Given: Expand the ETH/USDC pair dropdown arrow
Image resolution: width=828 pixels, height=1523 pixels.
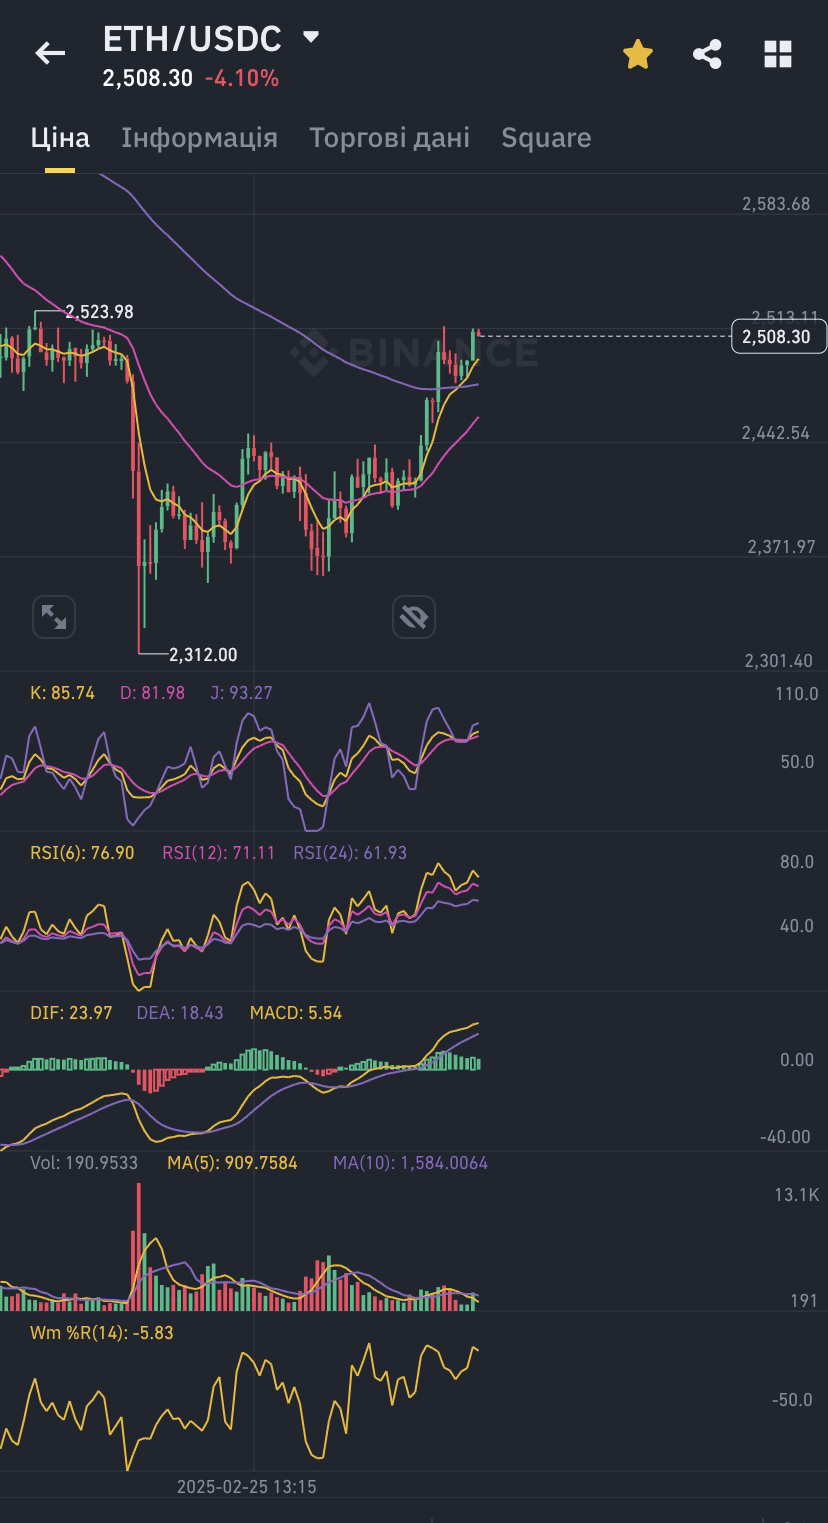Looking at the screenshot, I should coord(311,38).
